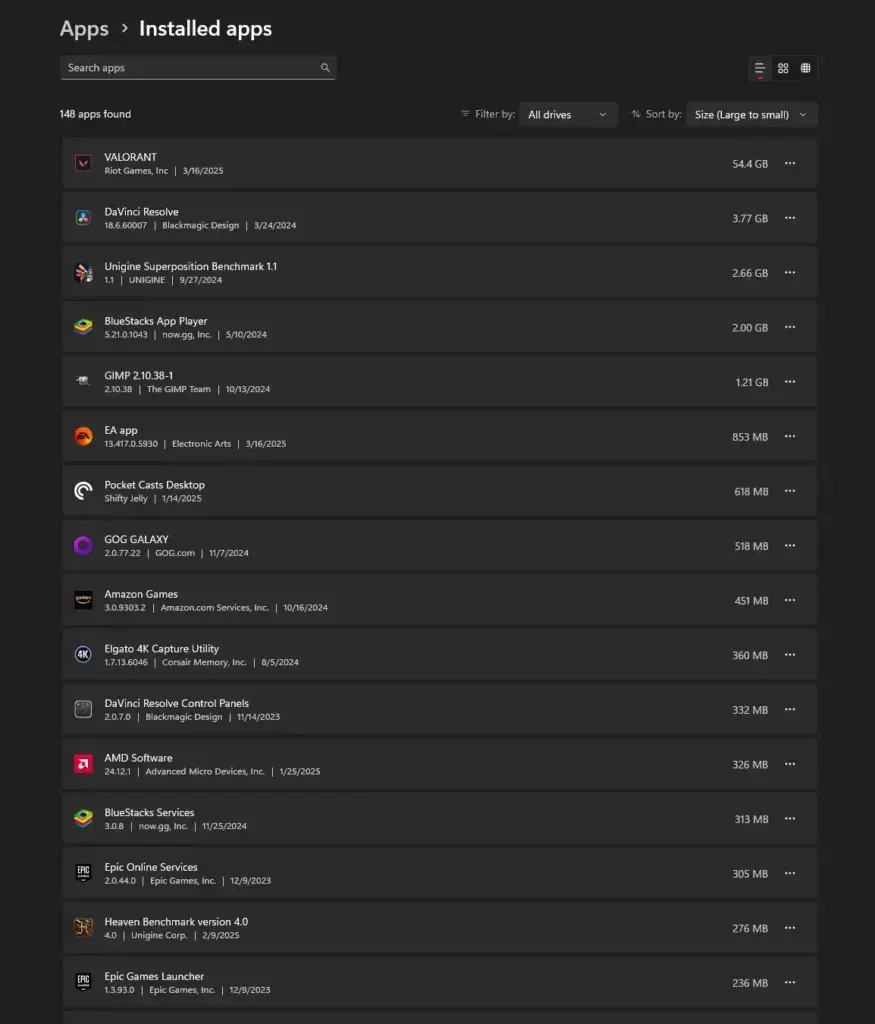Open more options for Pocket Casts Desktop

(x=790, y=491)
